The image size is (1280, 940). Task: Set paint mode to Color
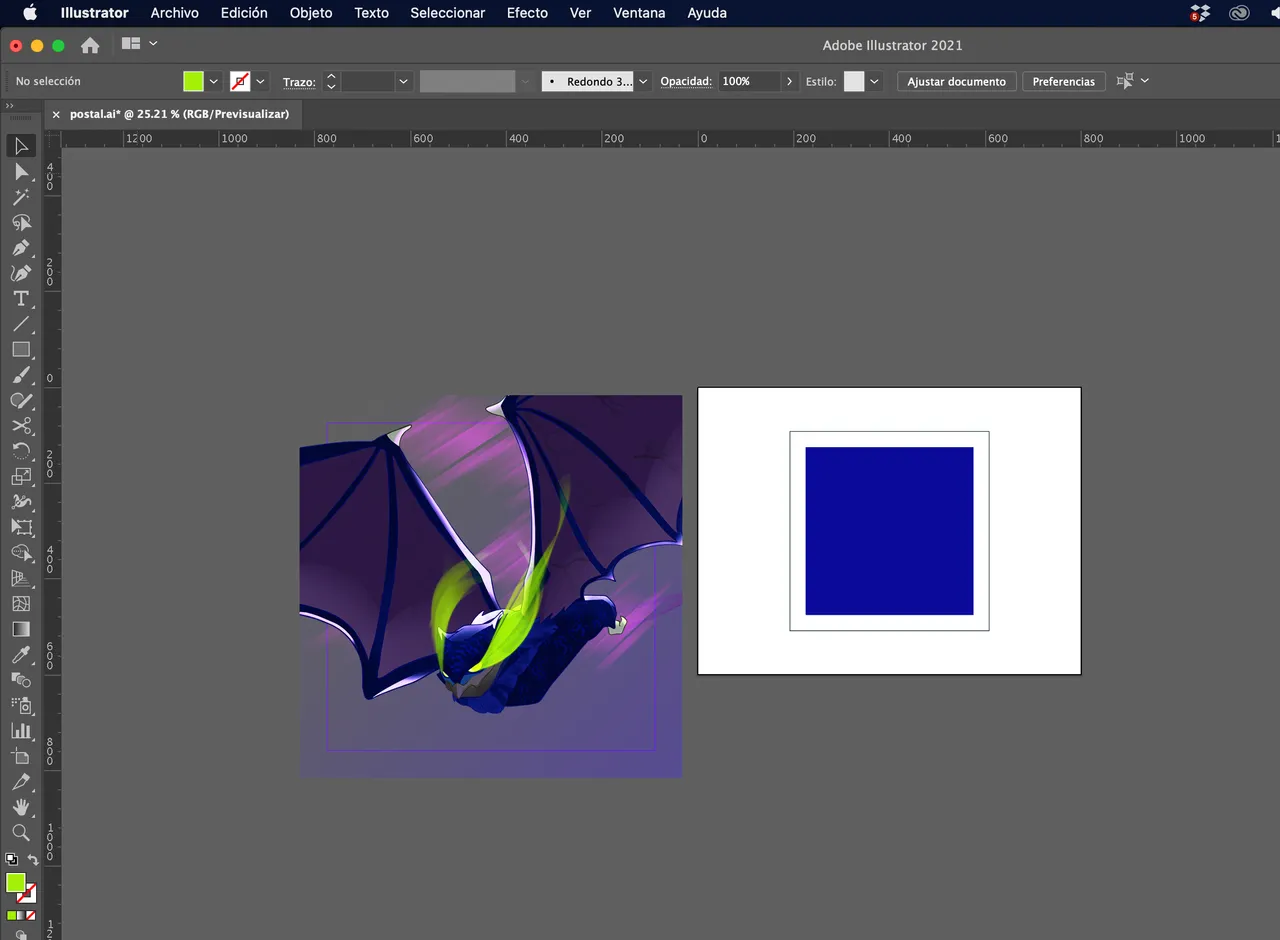point(11,915)
